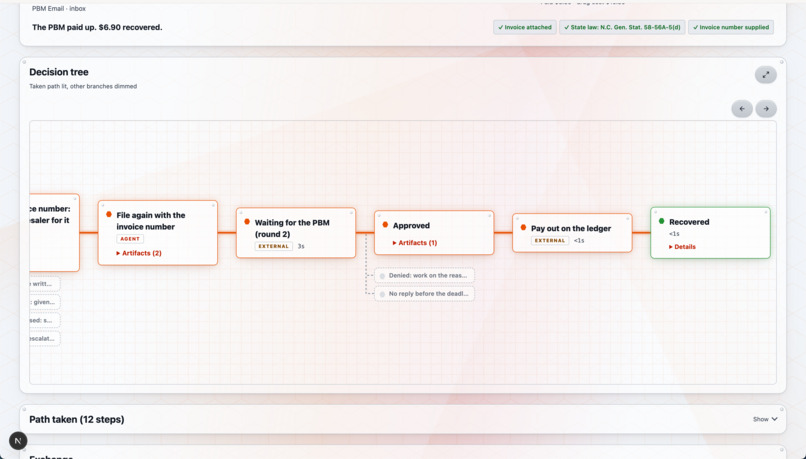This screenshot has height=459, width=806.
Task: Click the "State law: N.C. Gen. Stat. 58-56A-5(d)" badge
Action: (x=622, y=27)
